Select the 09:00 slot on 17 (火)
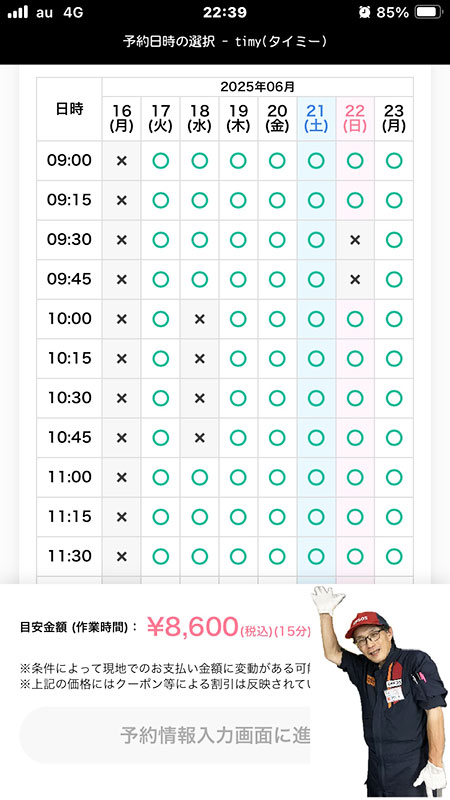 coord(161,161)
